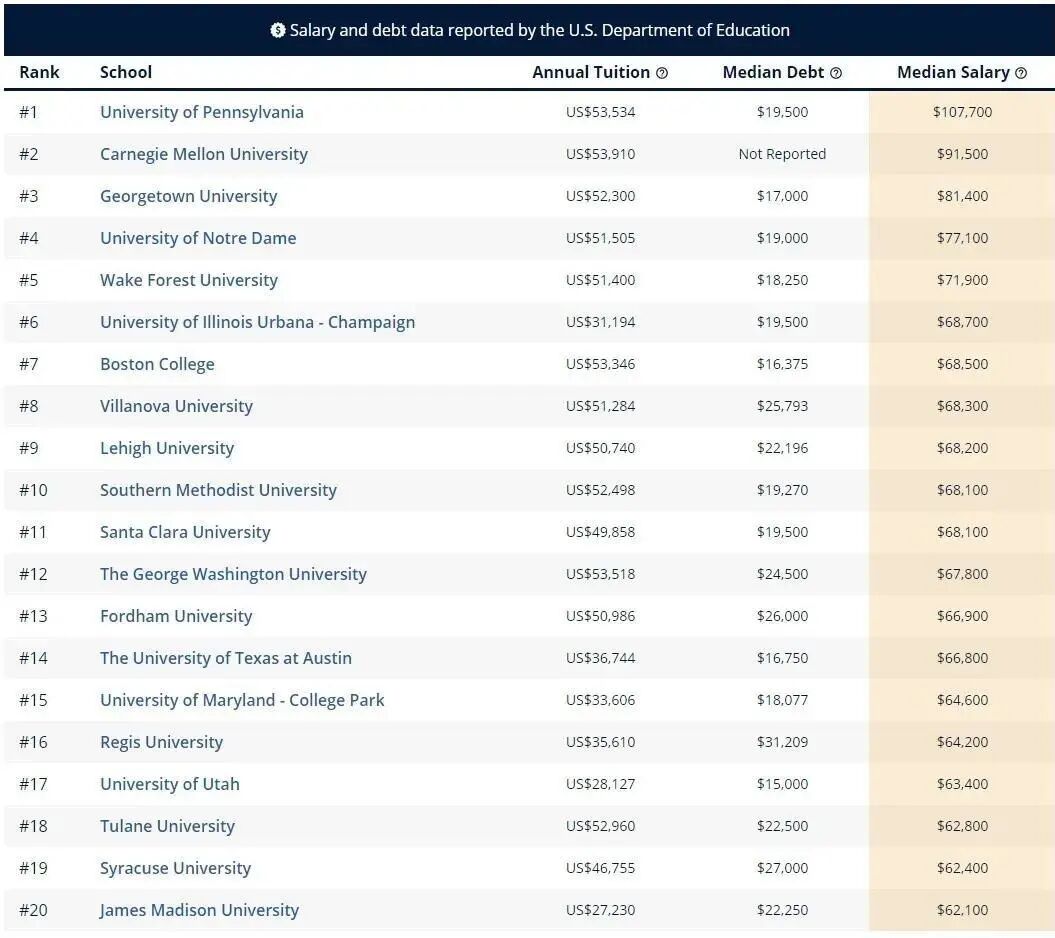Open University of Pennsylvania link
Screen dimensions: 1055x938
202,112
